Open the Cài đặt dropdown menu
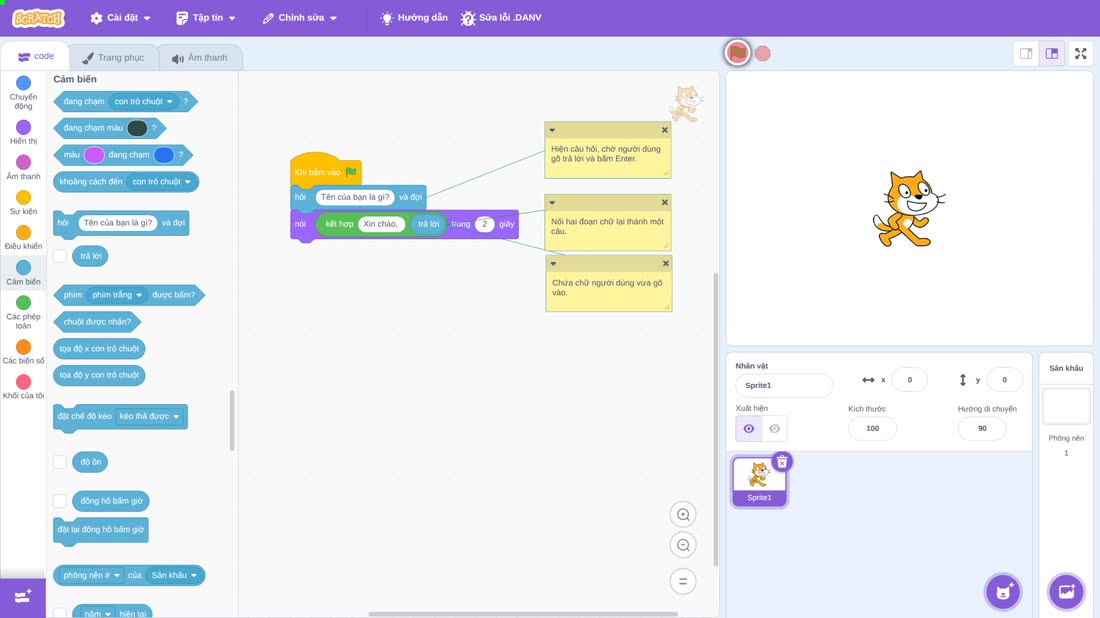This screenshot has width=1100, height=618. tap(121, 18)
